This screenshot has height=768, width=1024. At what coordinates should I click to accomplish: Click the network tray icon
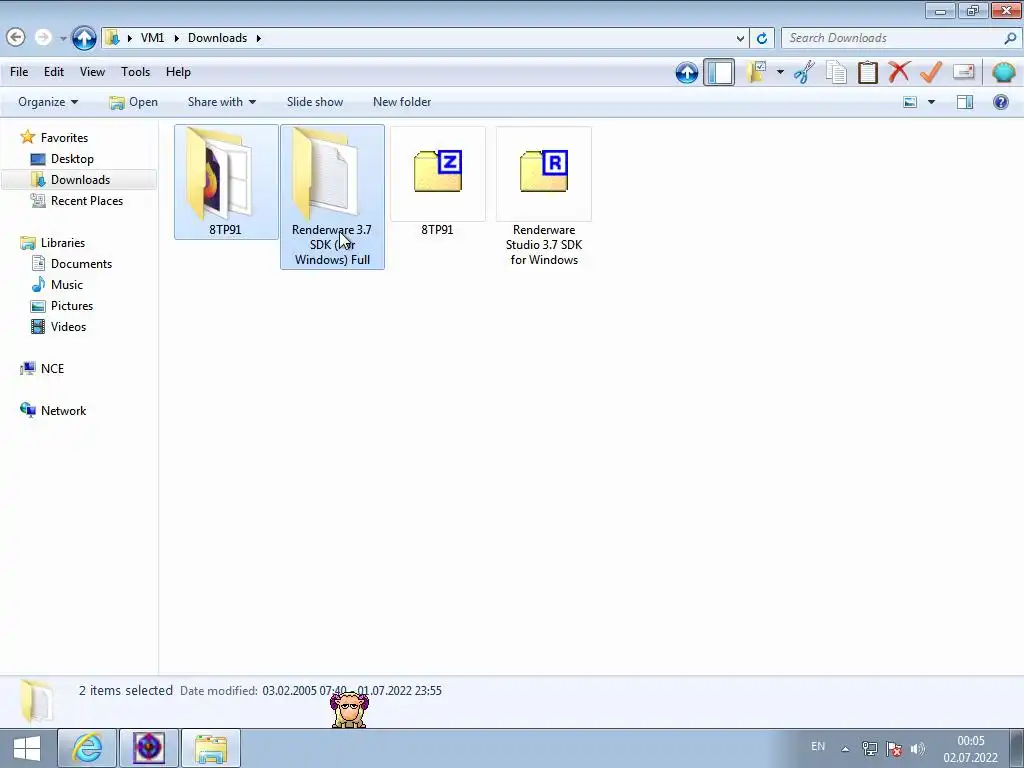[869, 748]
